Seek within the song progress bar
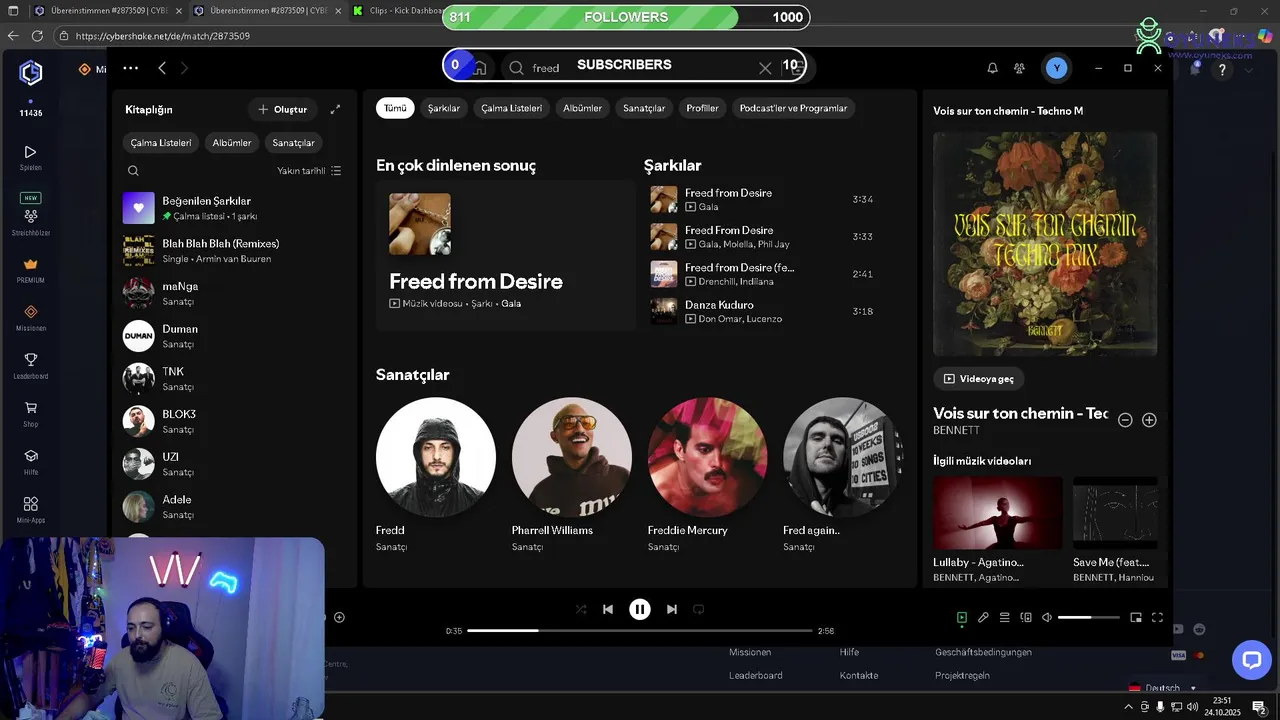Viewport: 1280px width, 720px height. coord(640,631)
